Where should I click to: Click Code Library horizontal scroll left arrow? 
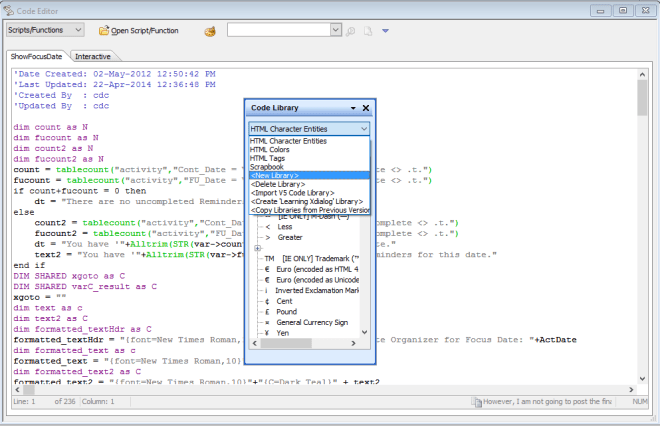tap(254, 343)
